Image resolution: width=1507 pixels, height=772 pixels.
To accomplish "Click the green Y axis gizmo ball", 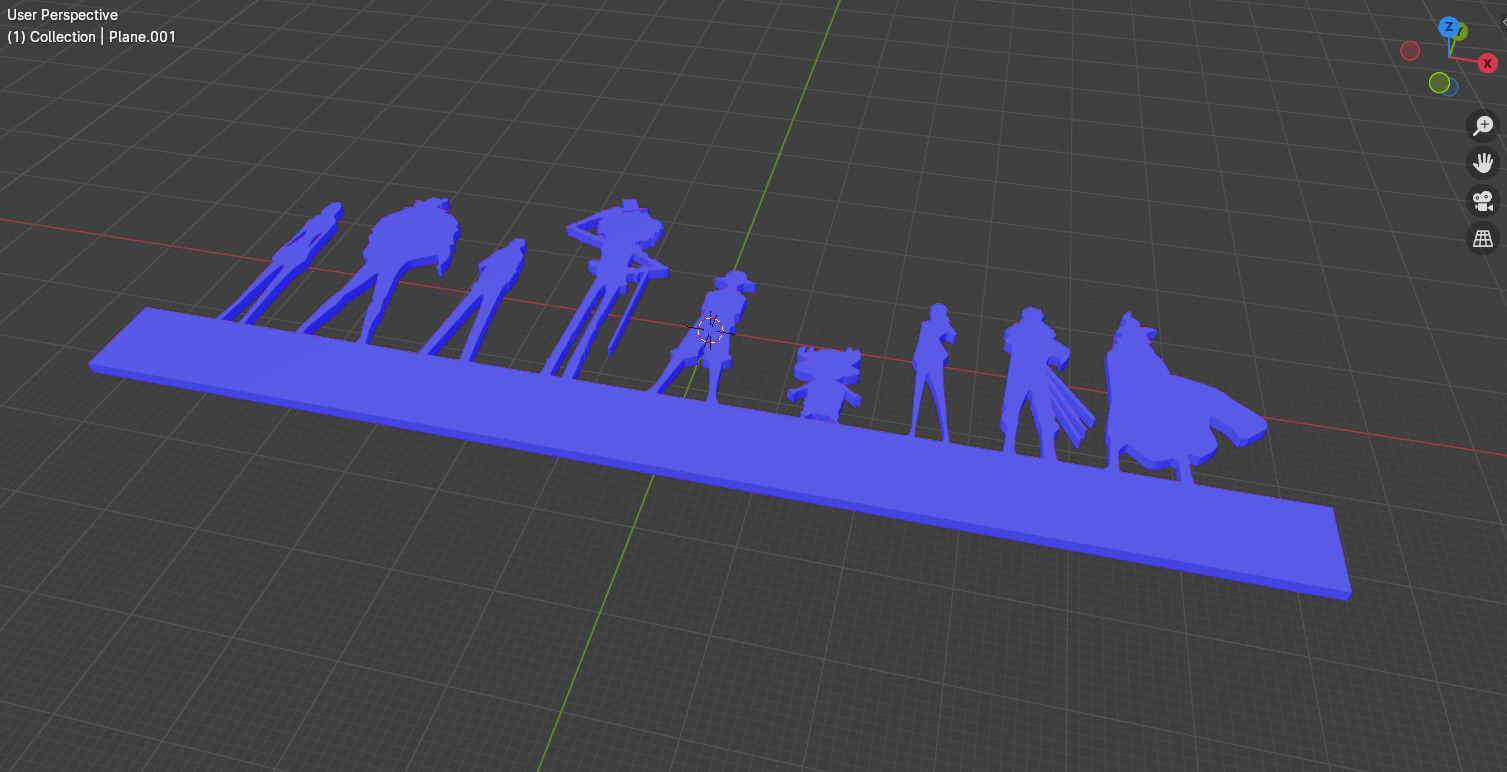I will click(1461, 32).
